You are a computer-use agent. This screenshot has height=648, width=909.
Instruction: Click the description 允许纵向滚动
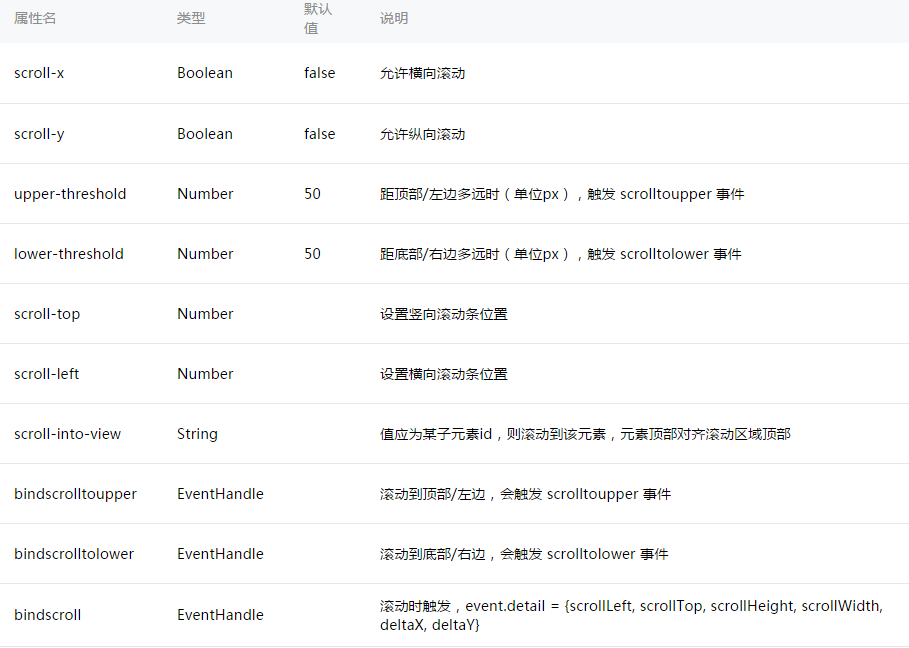point(423,134)
